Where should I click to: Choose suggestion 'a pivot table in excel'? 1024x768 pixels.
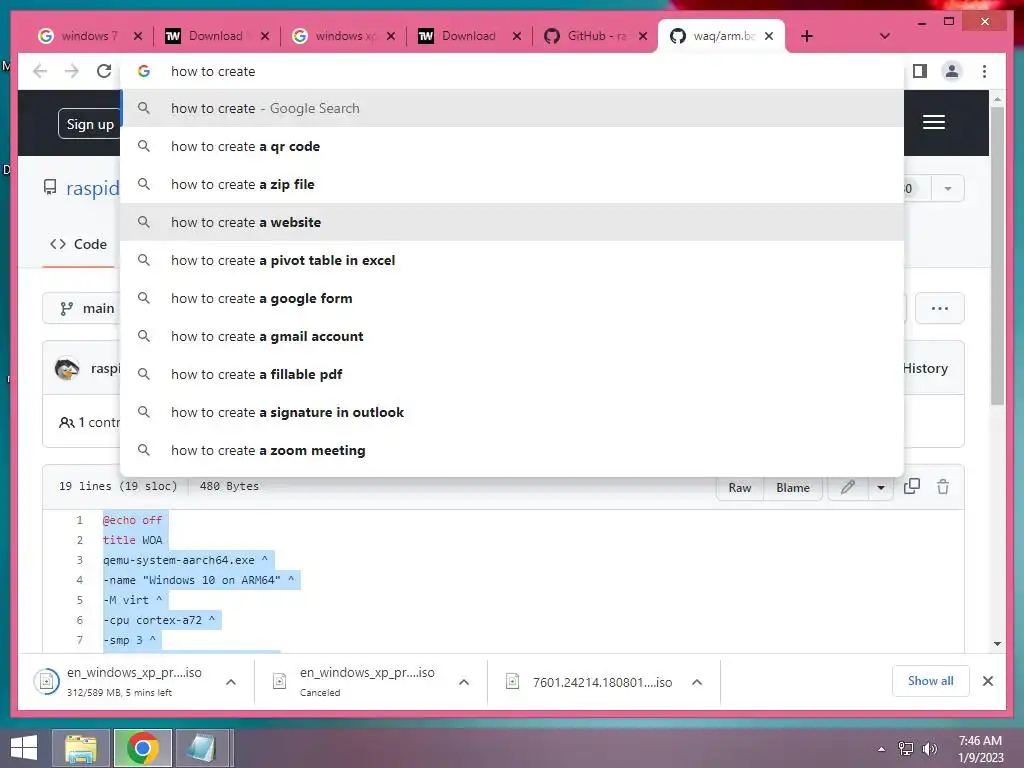point(512,260)
